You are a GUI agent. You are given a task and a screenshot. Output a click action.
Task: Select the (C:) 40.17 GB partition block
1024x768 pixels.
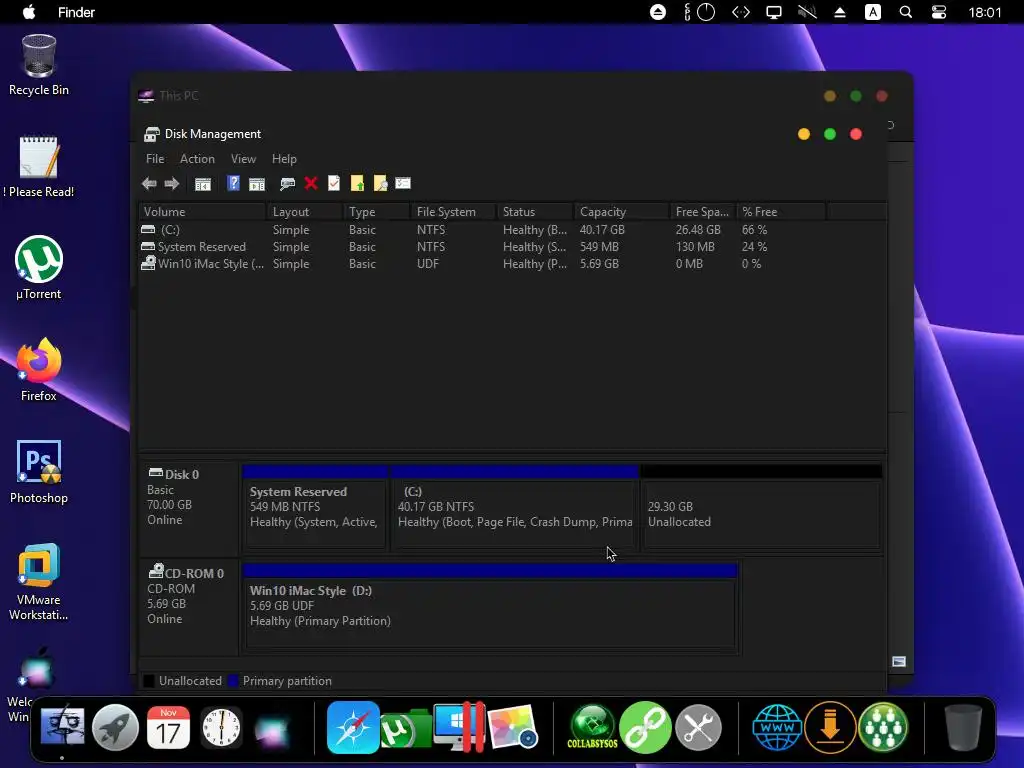point(515,507)
